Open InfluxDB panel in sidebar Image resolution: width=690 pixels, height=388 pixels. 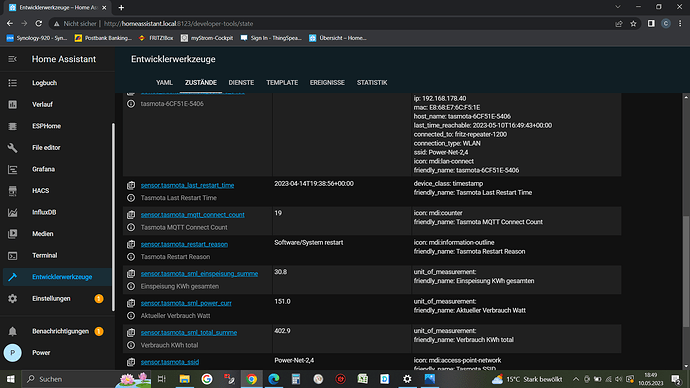[x=44, y=212]
